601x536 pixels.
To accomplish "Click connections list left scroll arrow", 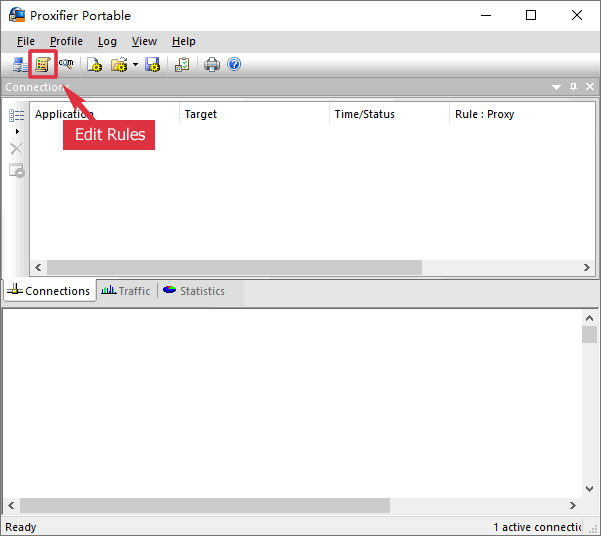I will point(38,267).
